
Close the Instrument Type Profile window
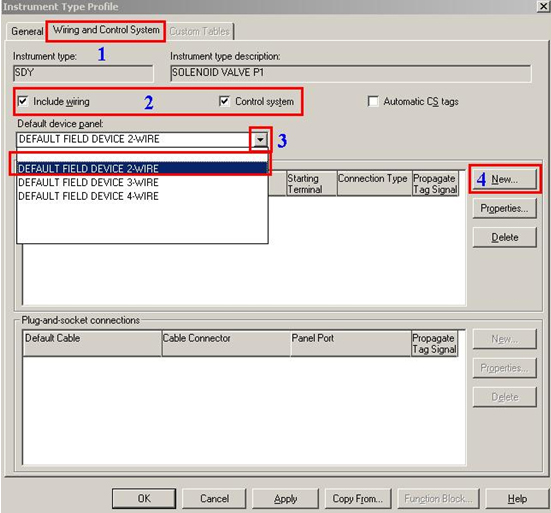click(543, 6)
